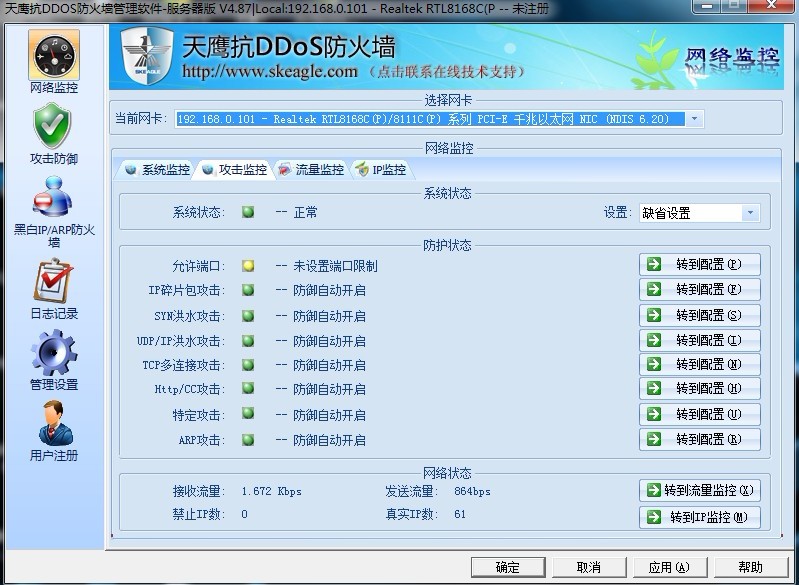Screen dimensions: 799x585
Task: Click the arrow icon on 转到流量监控(X) button
Action: click(x=654, y=490)
